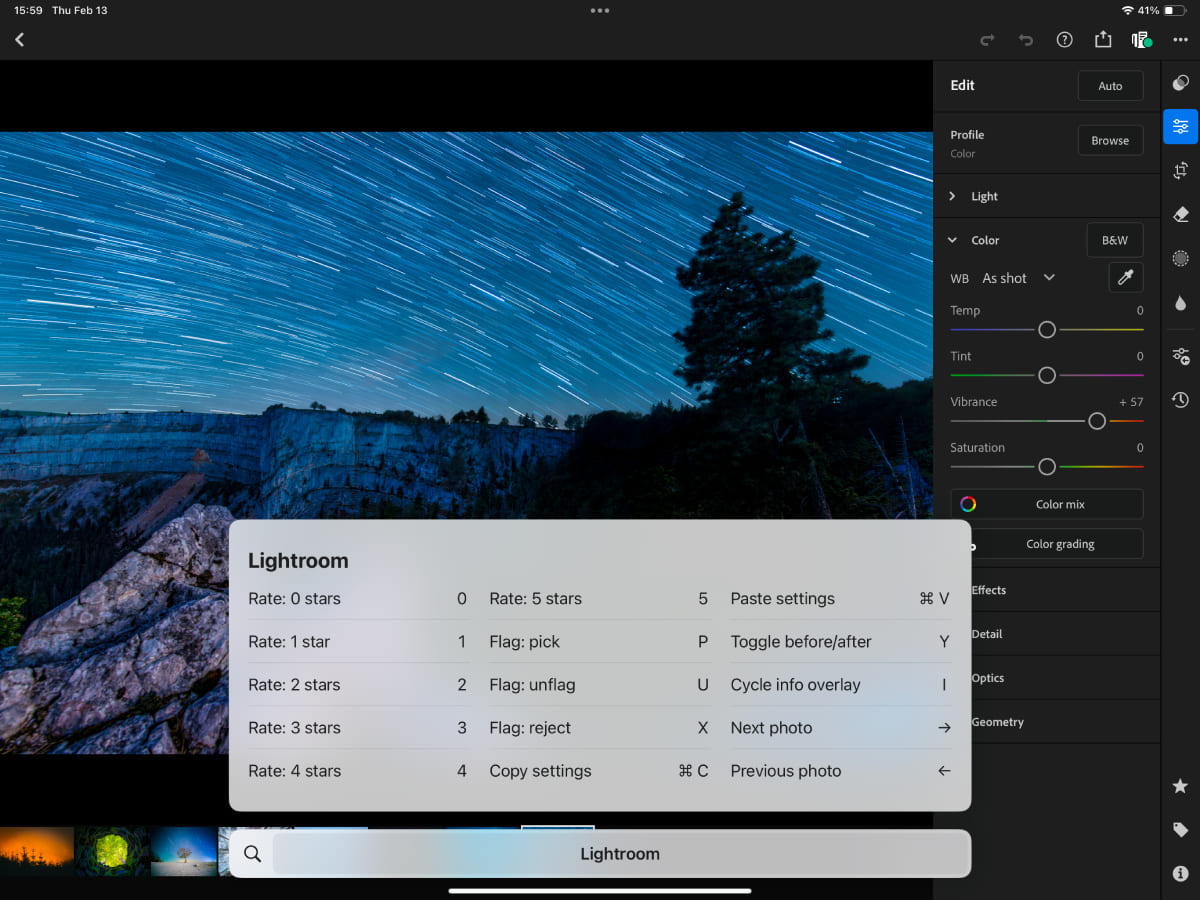Choose Cycle info overlay shortcut
This screenshot has height=900, width=1200.
[x=841, y=685]
